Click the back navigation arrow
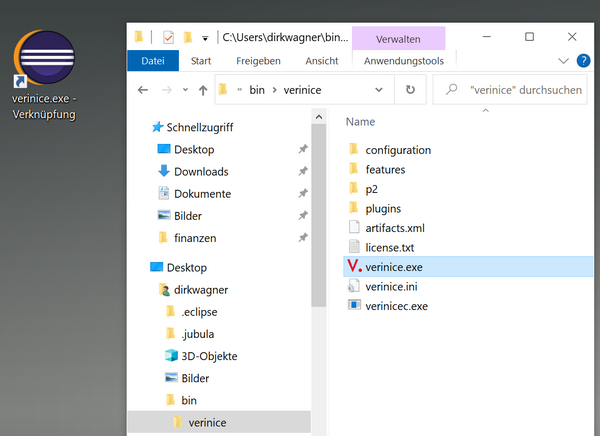 (x=143, y=90)
